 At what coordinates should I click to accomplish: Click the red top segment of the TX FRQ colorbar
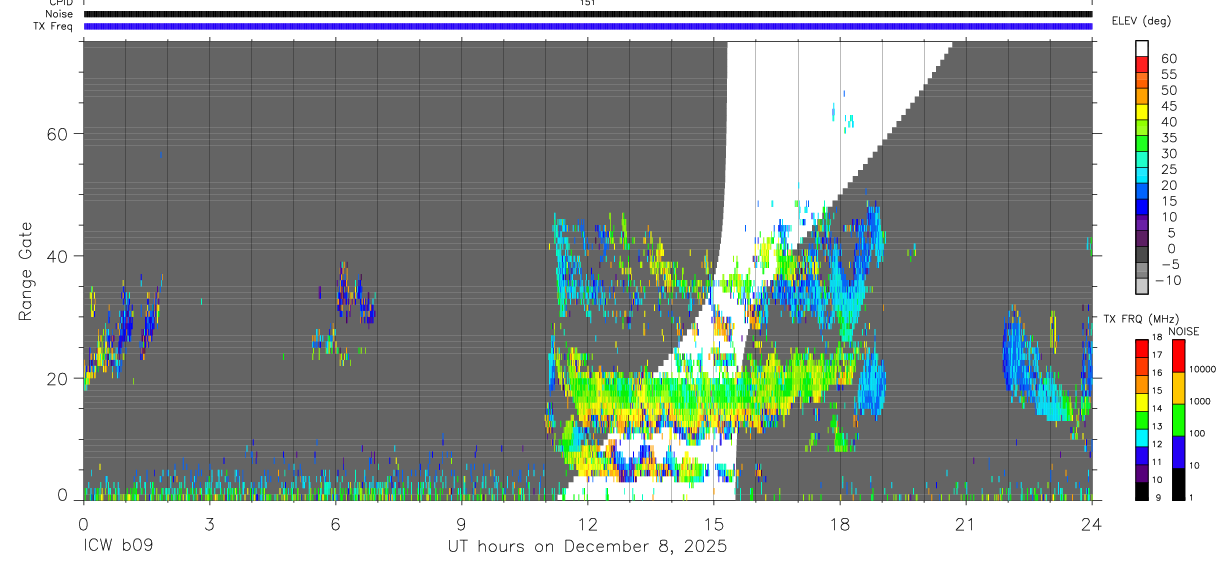coord(1142,347)
